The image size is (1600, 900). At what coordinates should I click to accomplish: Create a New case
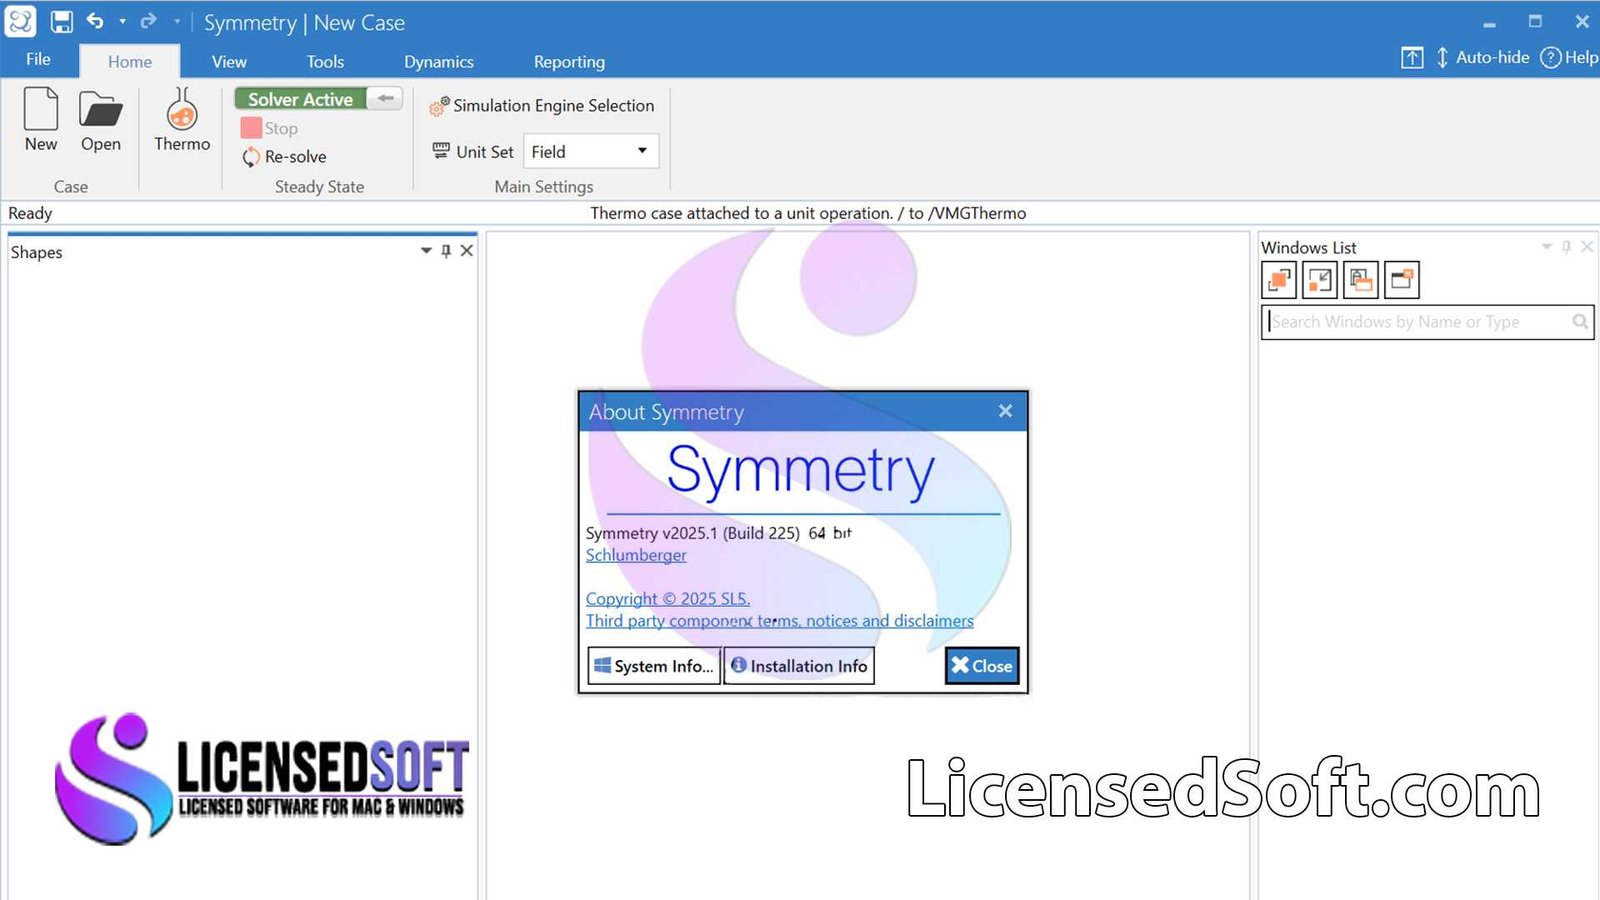[41, 120]
